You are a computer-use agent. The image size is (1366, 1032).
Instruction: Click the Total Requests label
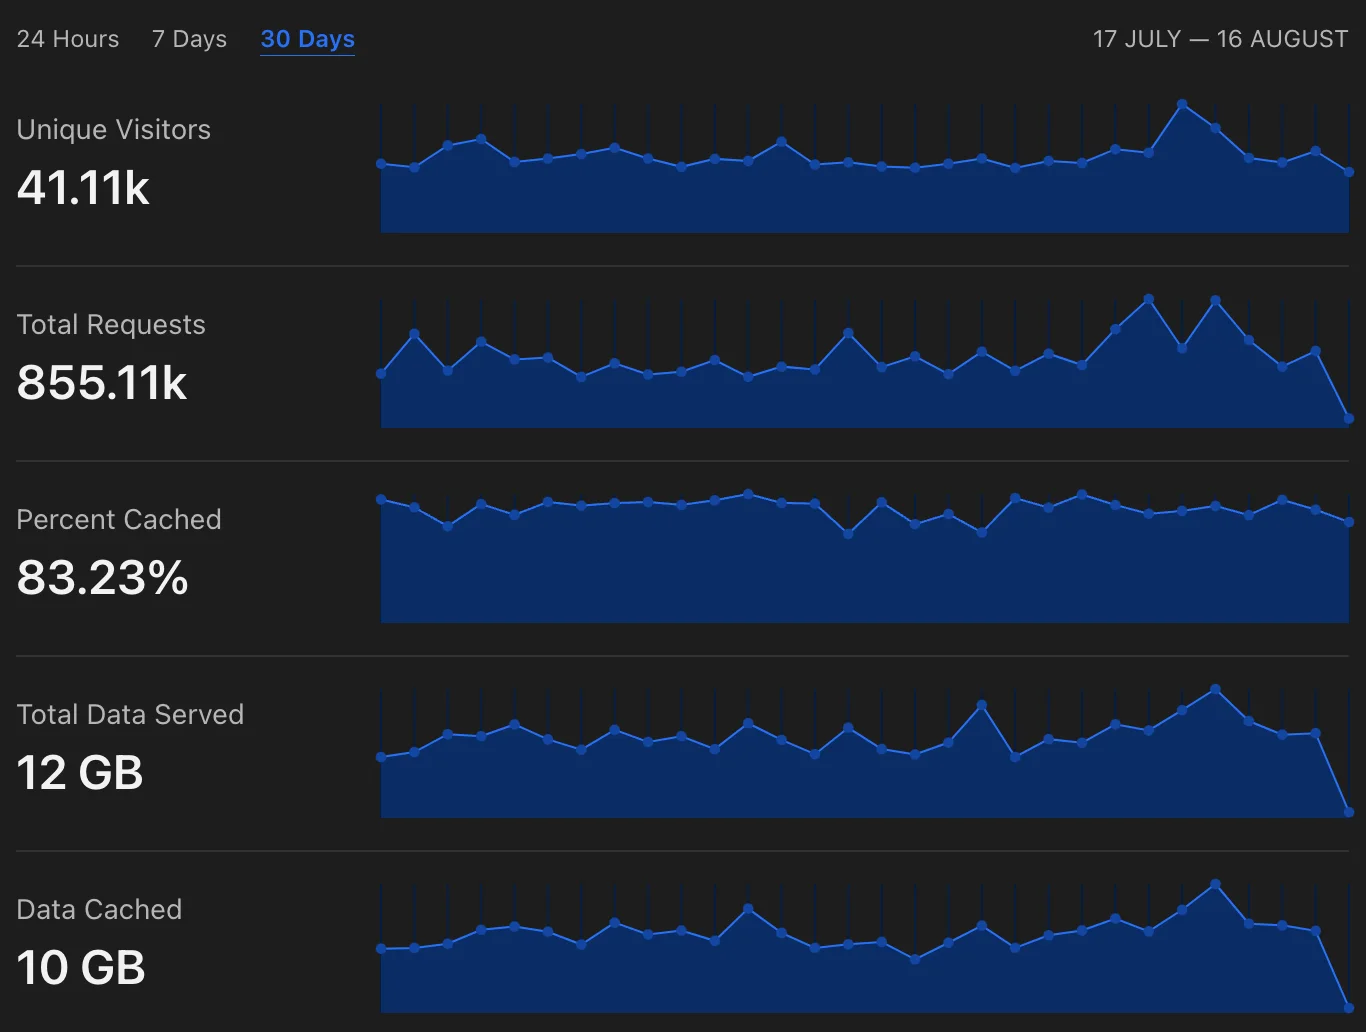click(x=111, y=324)
